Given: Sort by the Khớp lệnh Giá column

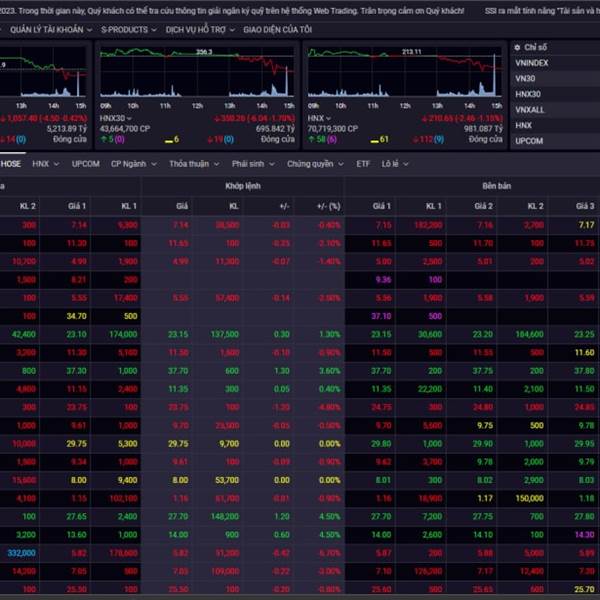Looking at the screenshot, I should (182, 206).
